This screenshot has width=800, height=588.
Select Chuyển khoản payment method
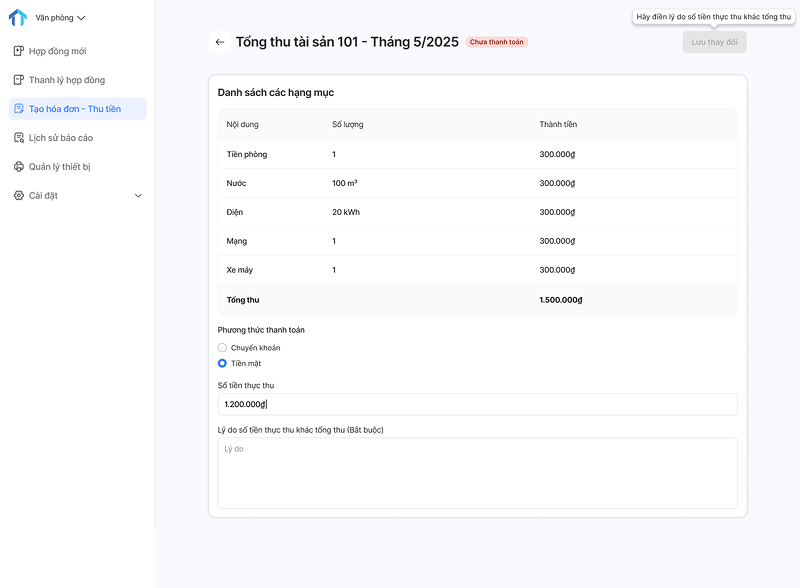coord(222,348)
